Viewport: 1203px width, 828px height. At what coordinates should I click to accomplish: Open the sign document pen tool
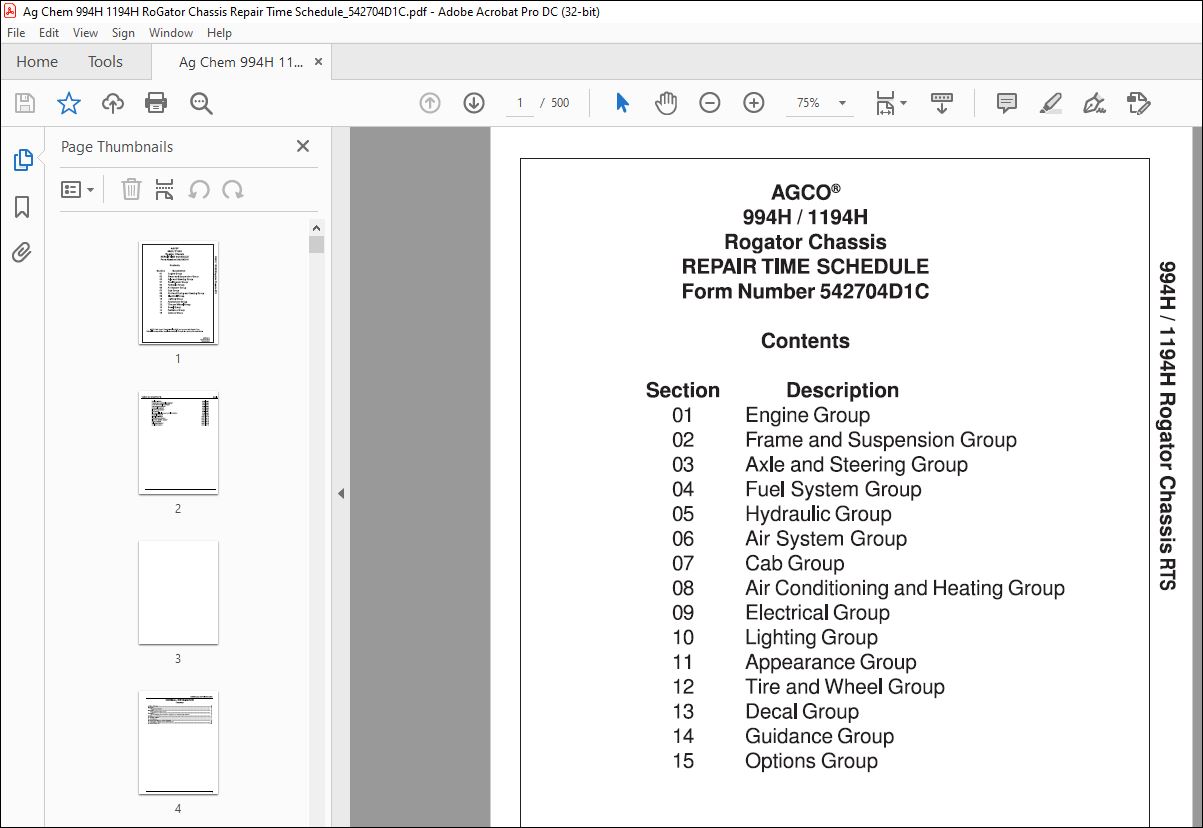(1095, 103)
